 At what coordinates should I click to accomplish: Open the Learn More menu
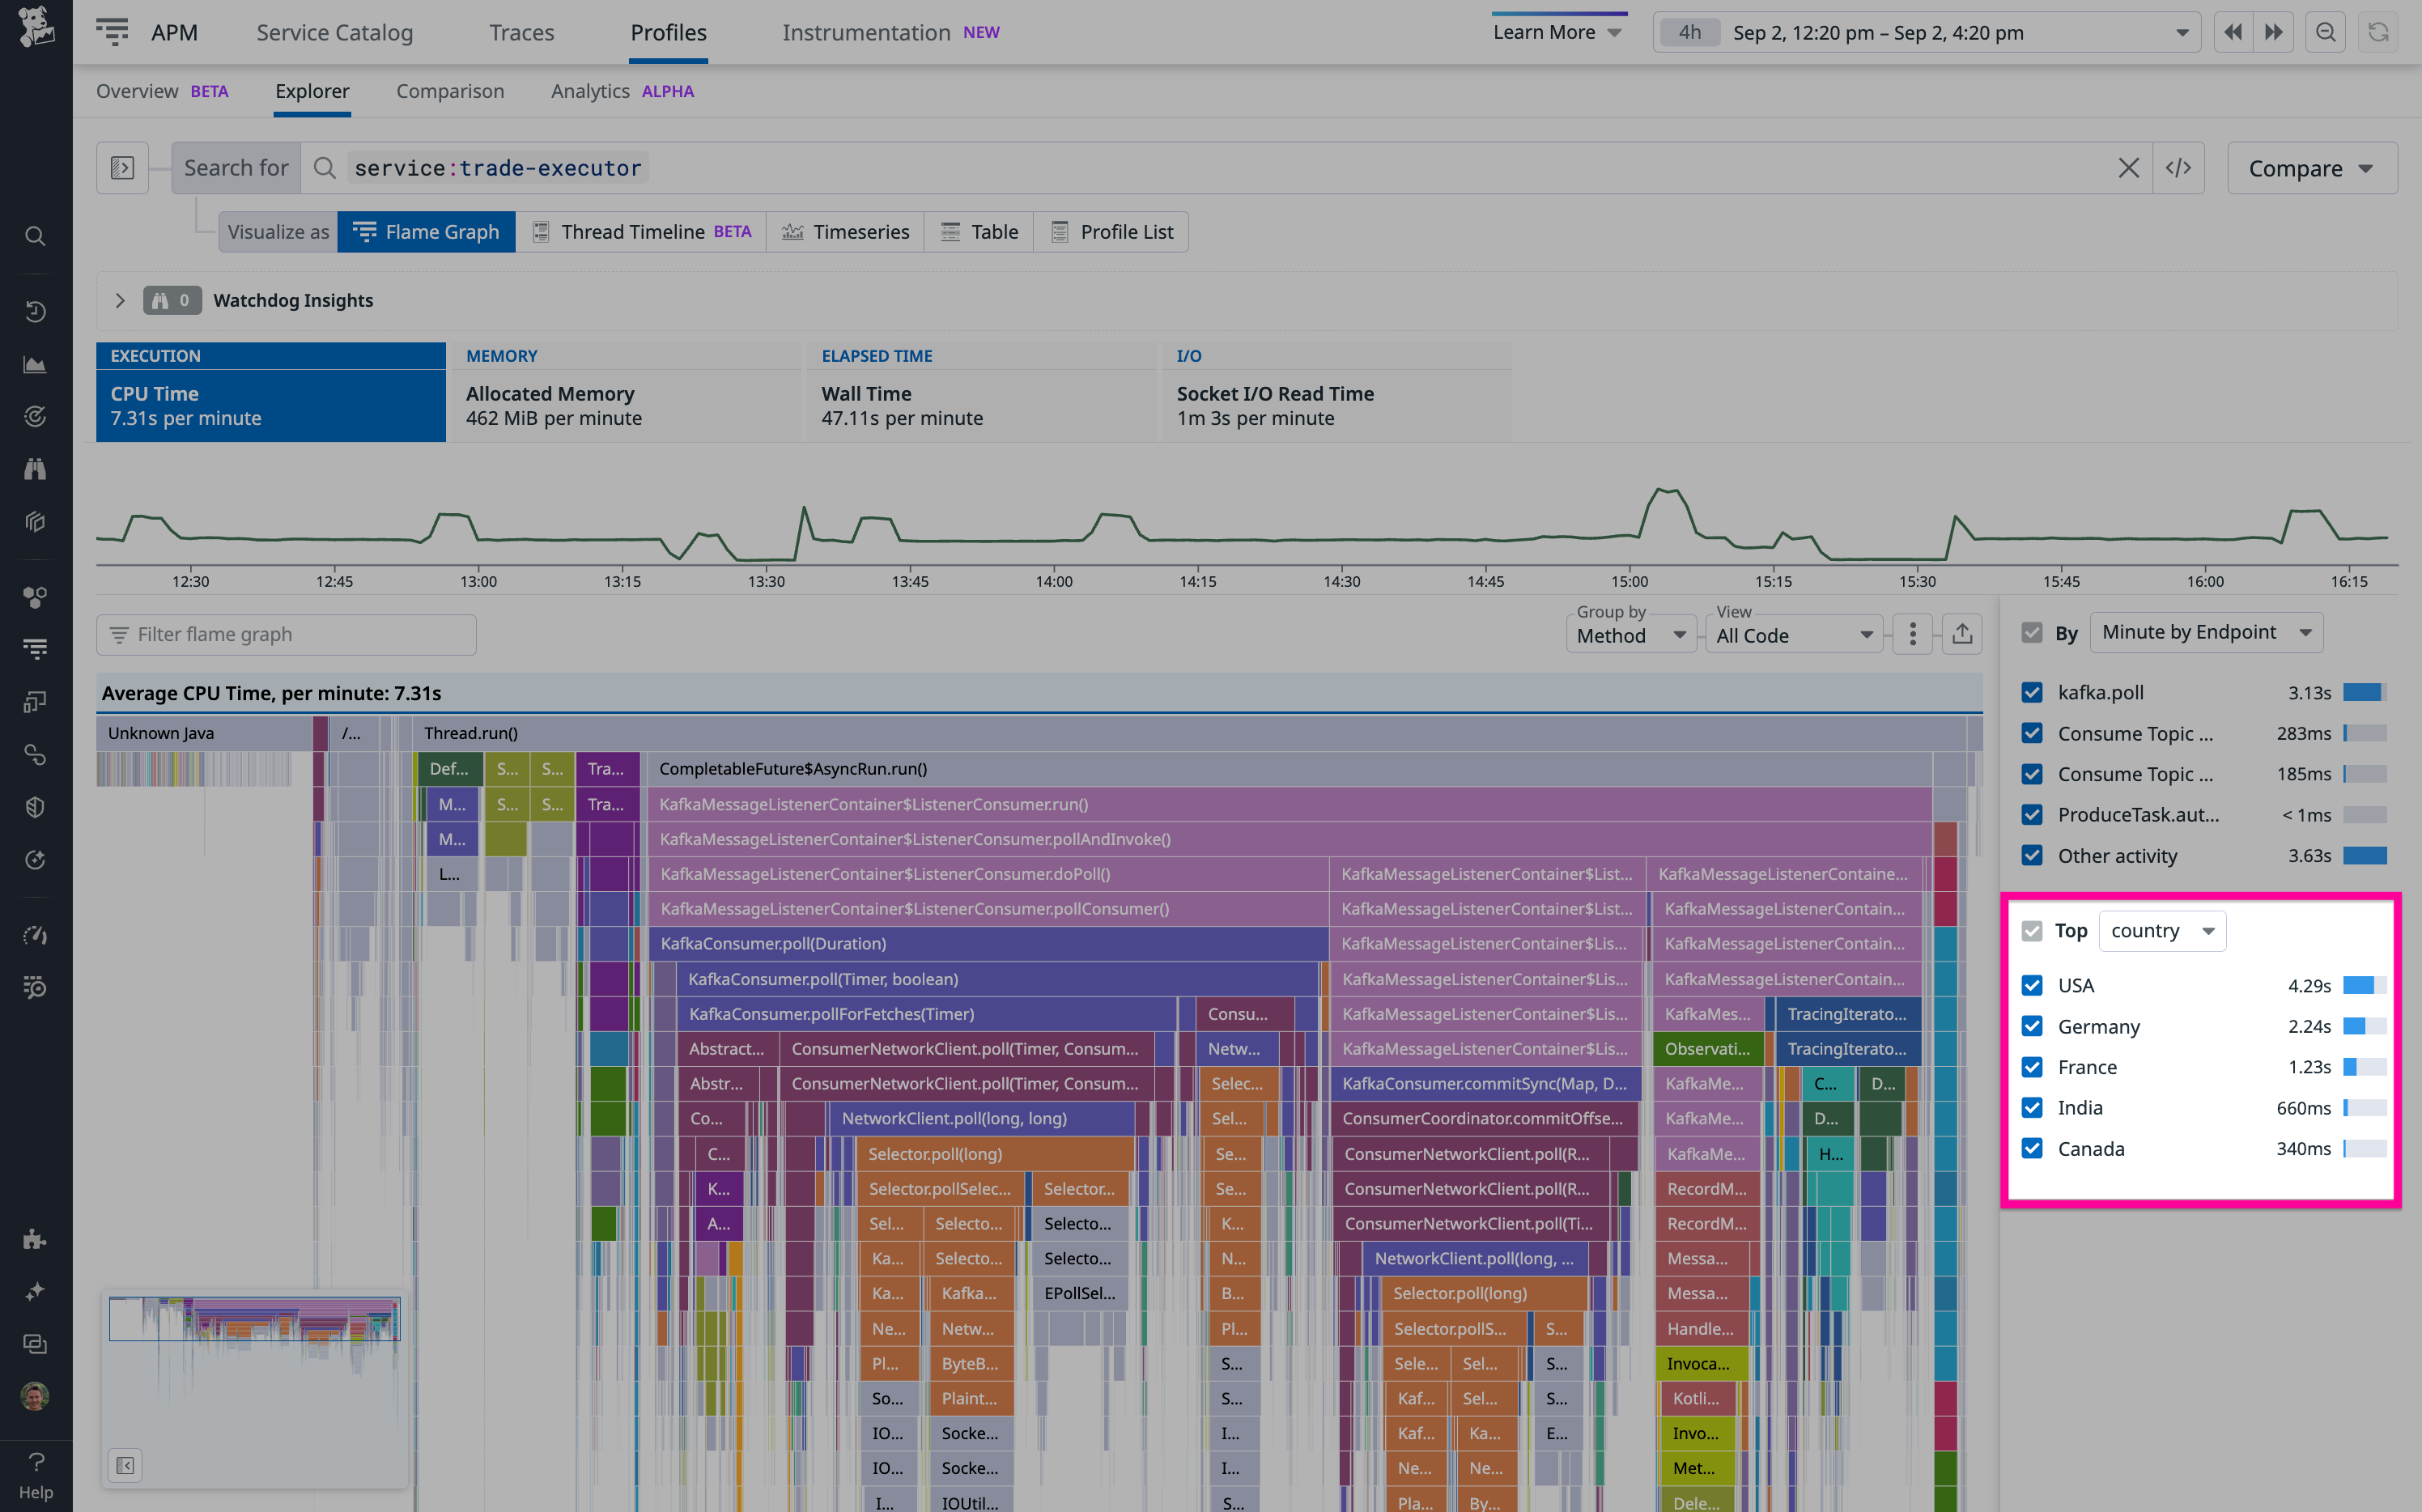tap(1556, 31)
